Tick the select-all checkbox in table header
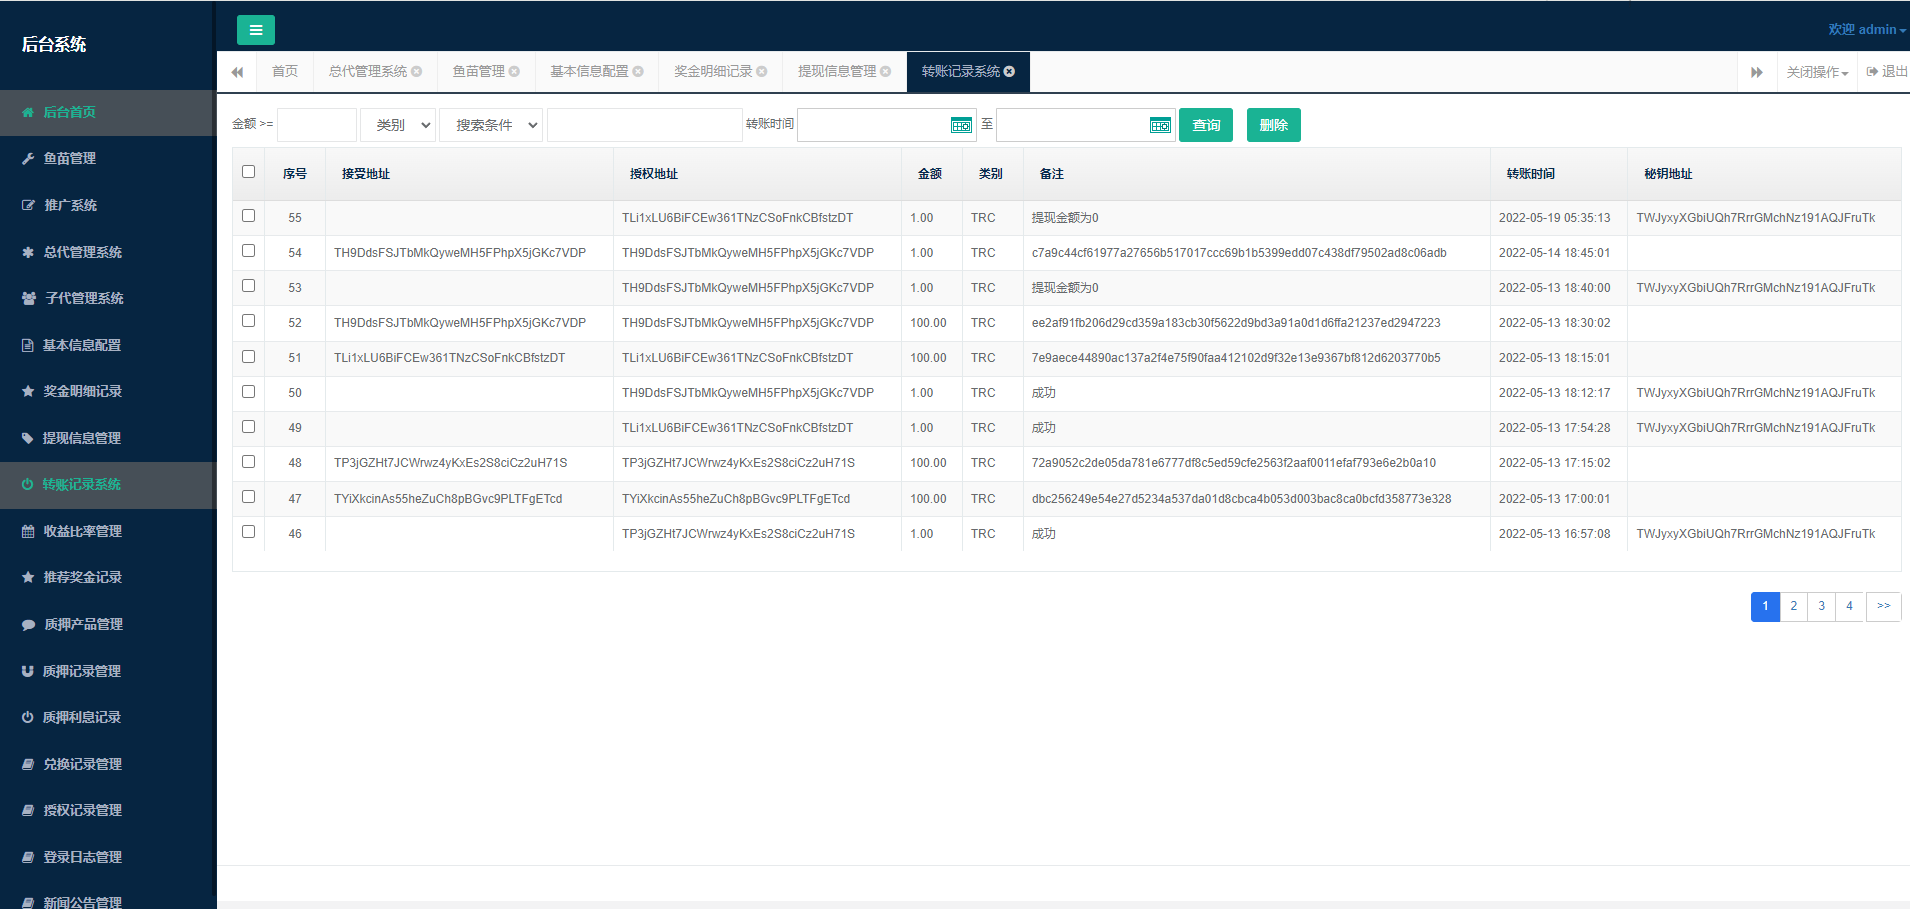The width and height of the screenshot is (1910, 909). pos(249,172)
